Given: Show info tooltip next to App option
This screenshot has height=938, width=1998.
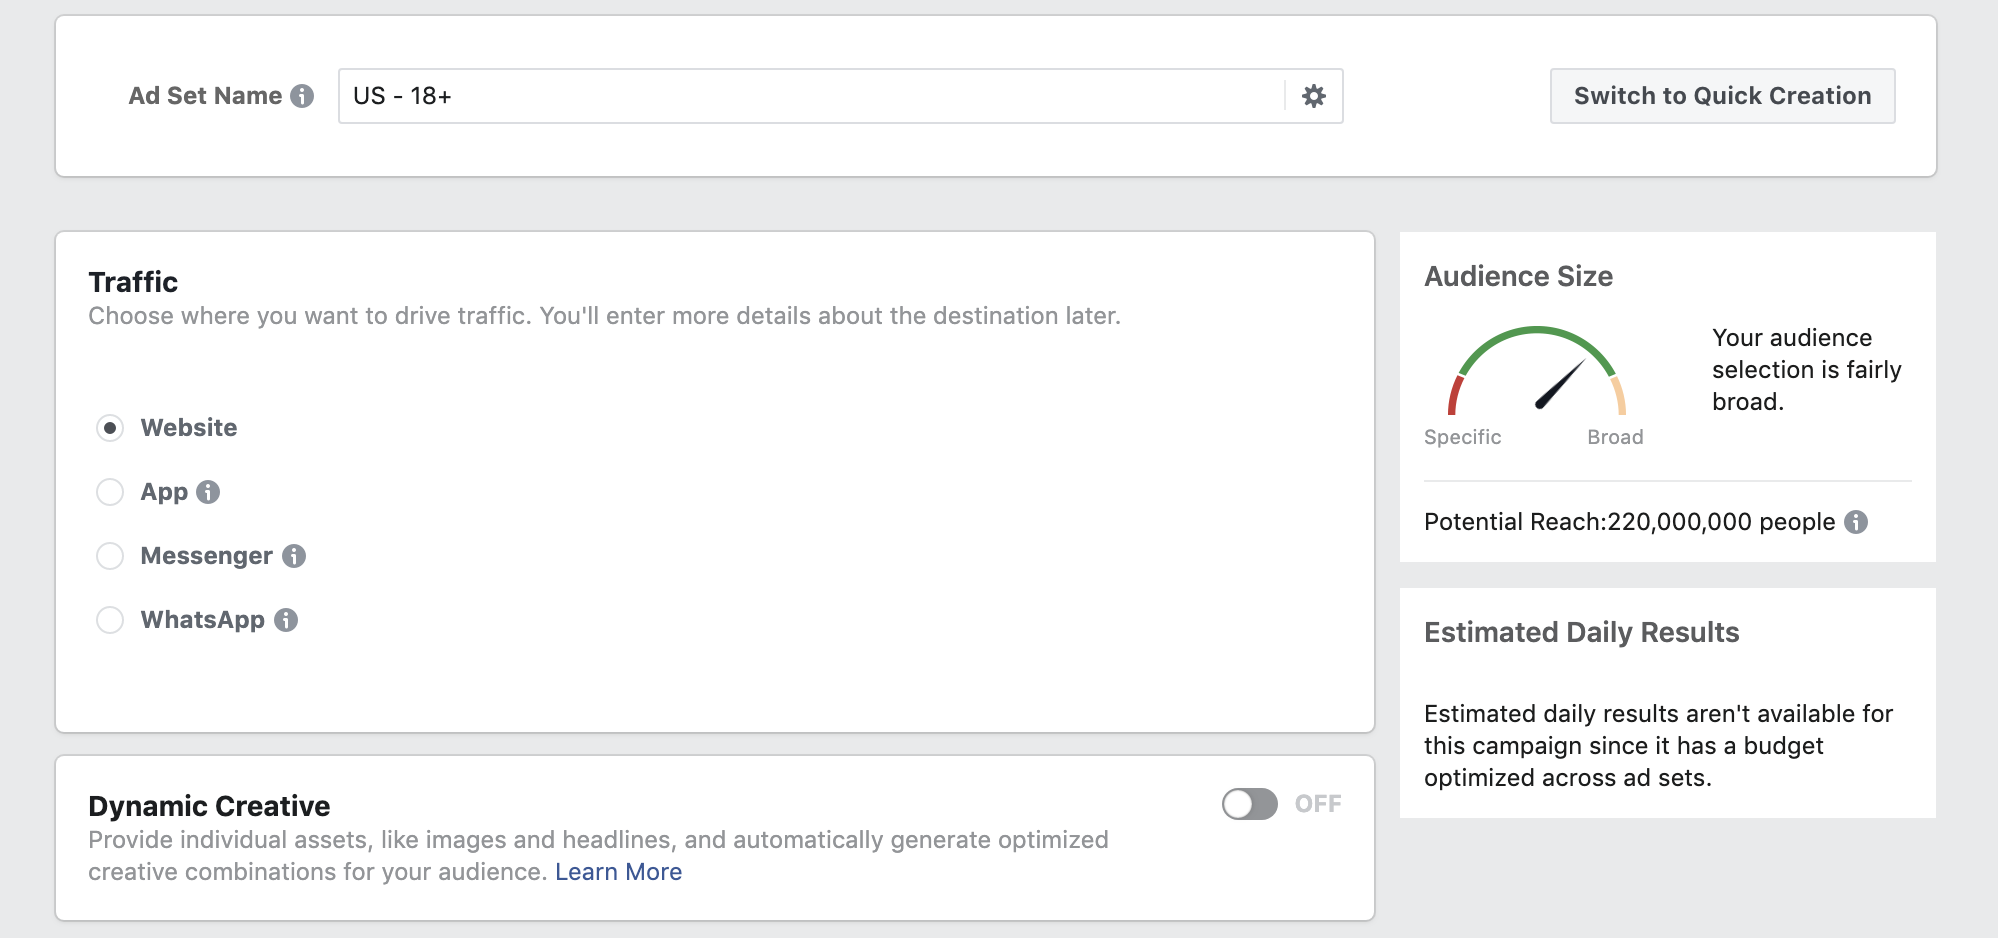Looking at the screenshot, I should click(x=208, y=492).
